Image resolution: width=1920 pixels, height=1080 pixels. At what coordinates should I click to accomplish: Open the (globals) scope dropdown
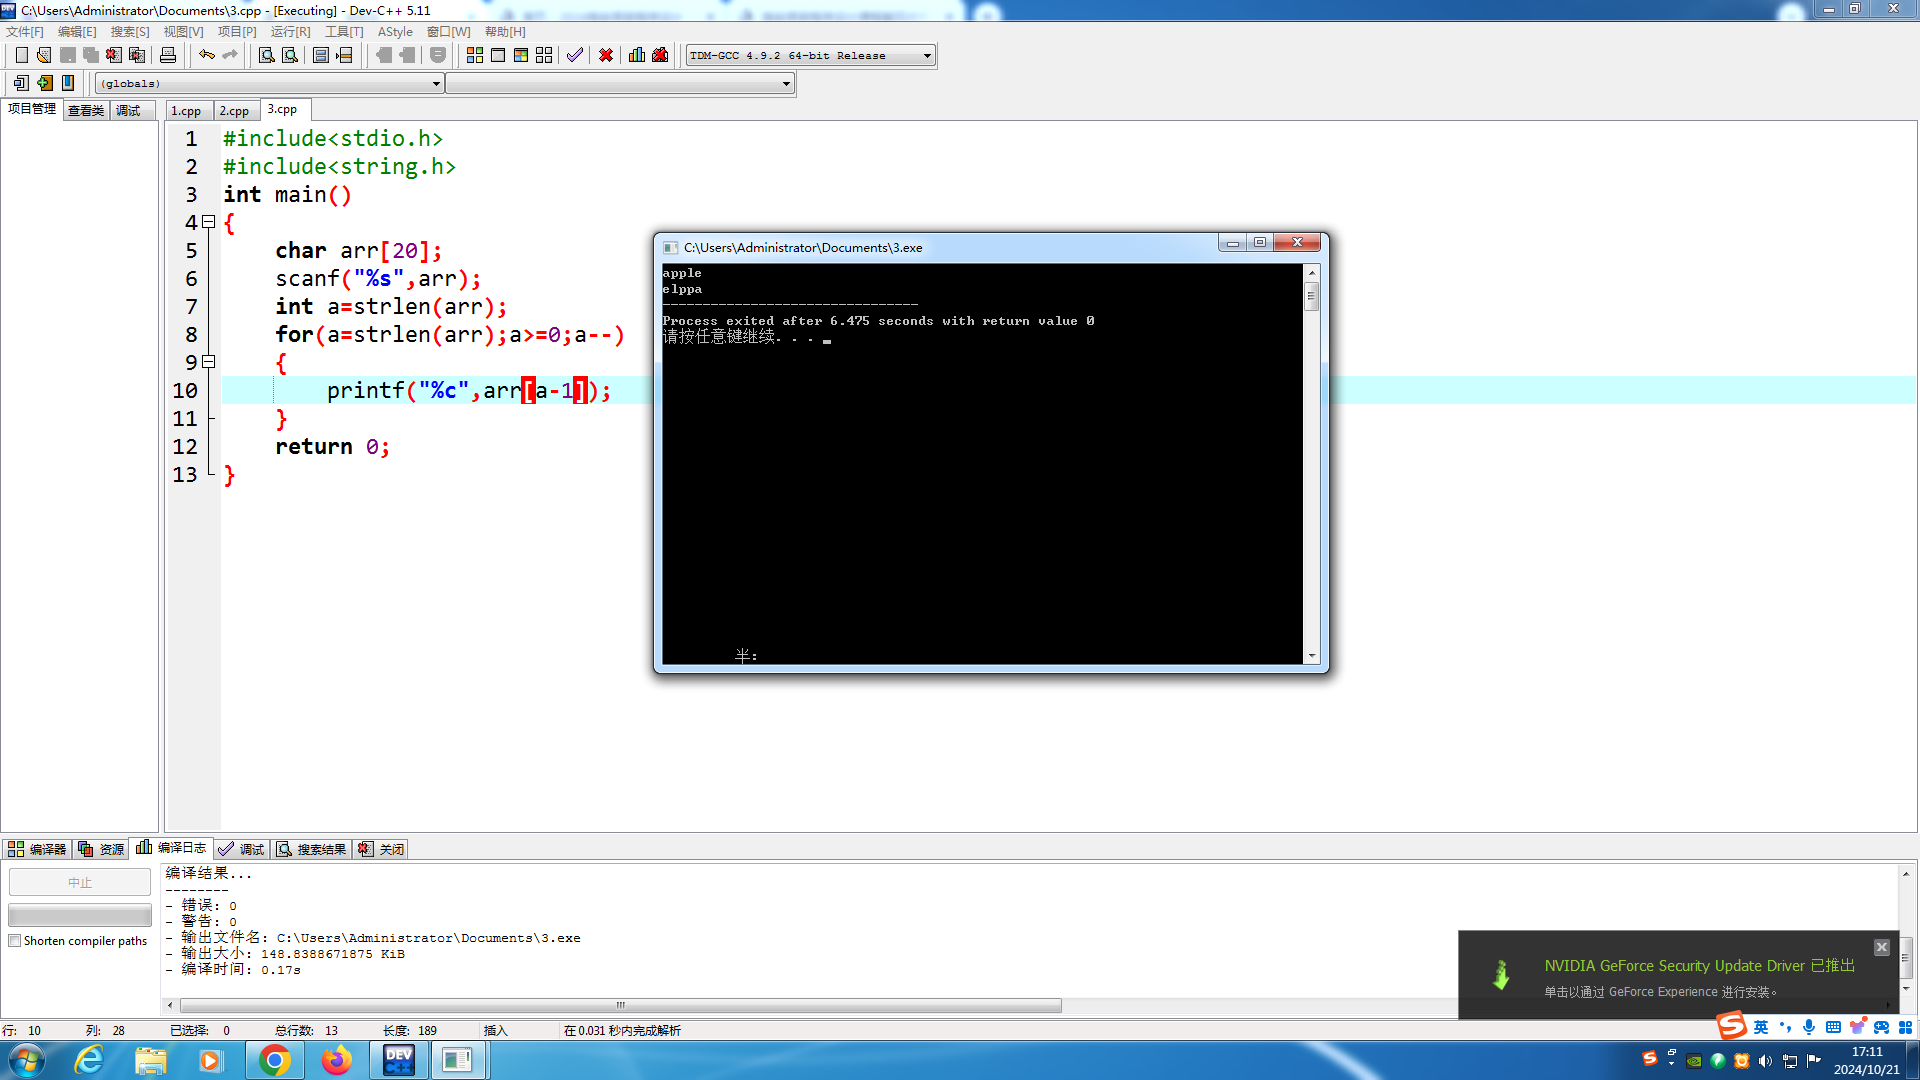436,84
